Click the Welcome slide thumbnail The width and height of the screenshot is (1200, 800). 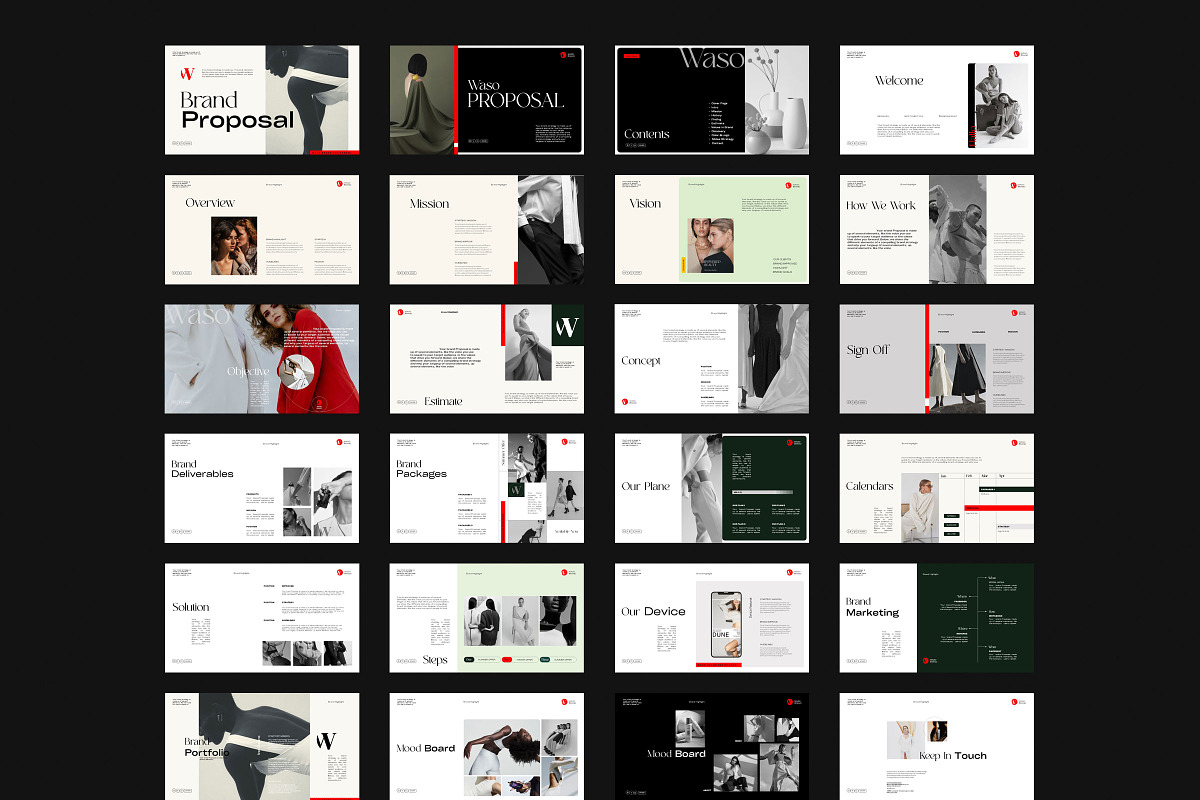[937, 100]
